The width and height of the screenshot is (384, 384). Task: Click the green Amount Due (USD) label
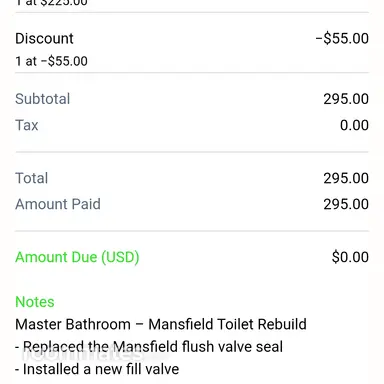[x=77, y=257]
